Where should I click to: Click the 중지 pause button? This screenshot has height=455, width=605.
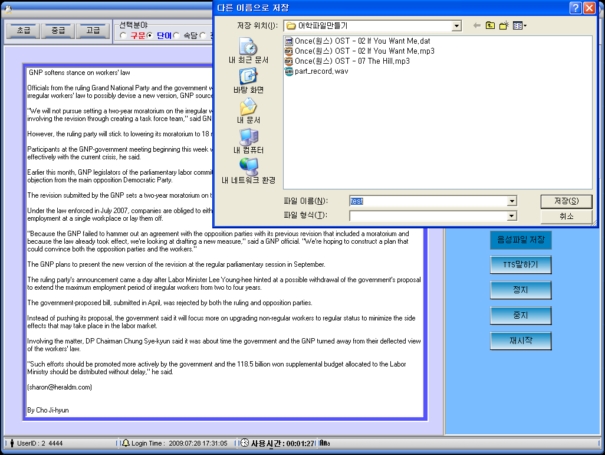coord(521,316)
